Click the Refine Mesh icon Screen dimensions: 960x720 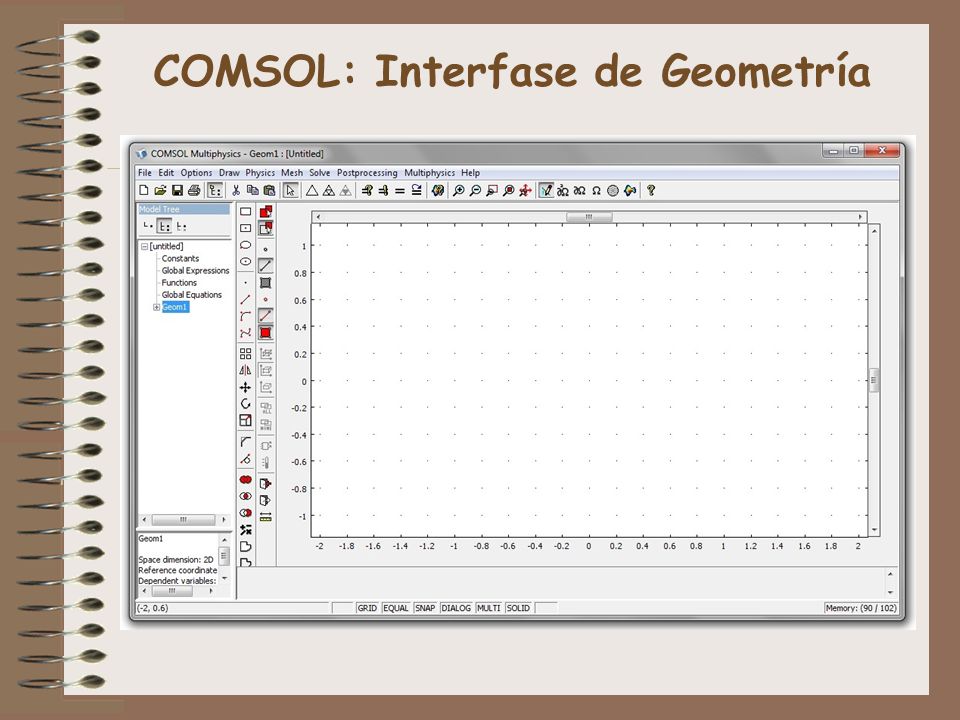pyautogui.click(x=329, y=190)
